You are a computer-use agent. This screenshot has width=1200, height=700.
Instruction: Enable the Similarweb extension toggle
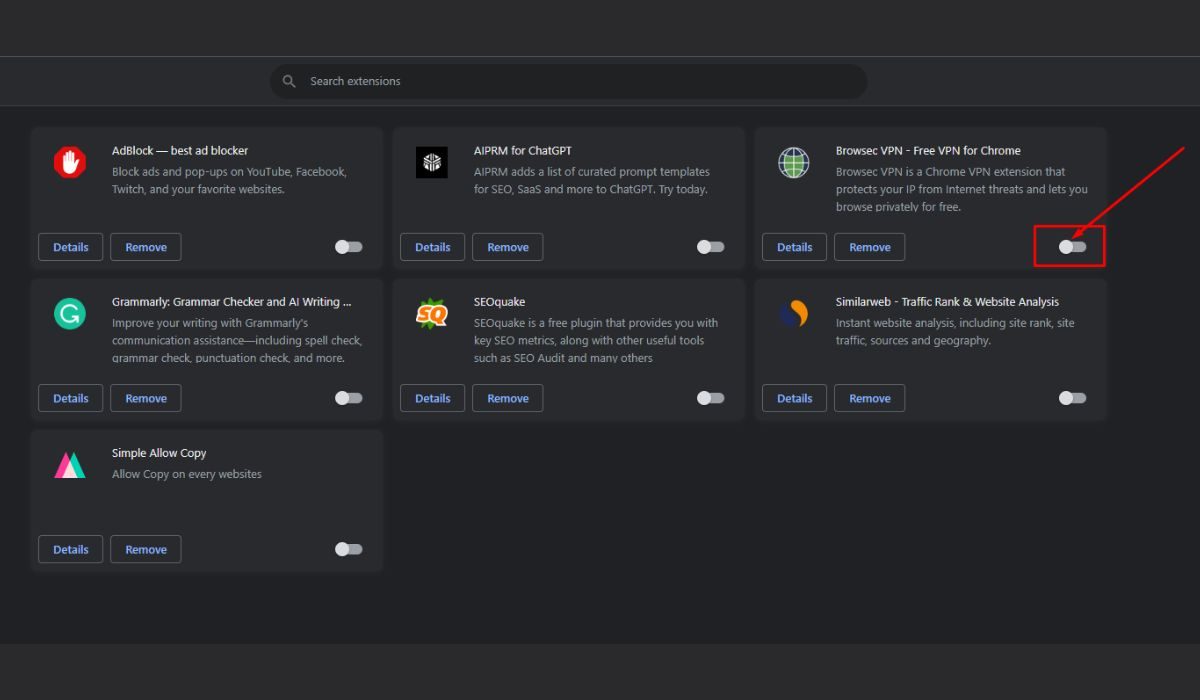(x=1073, y=398)
